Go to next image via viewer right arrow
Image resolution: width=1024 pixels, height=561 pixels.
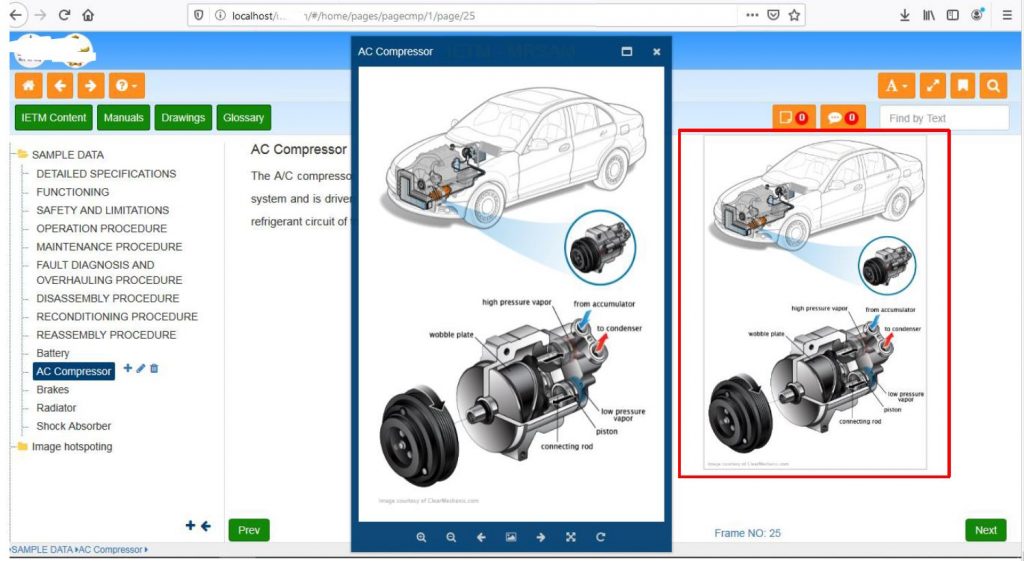click(x=541, y=537)
